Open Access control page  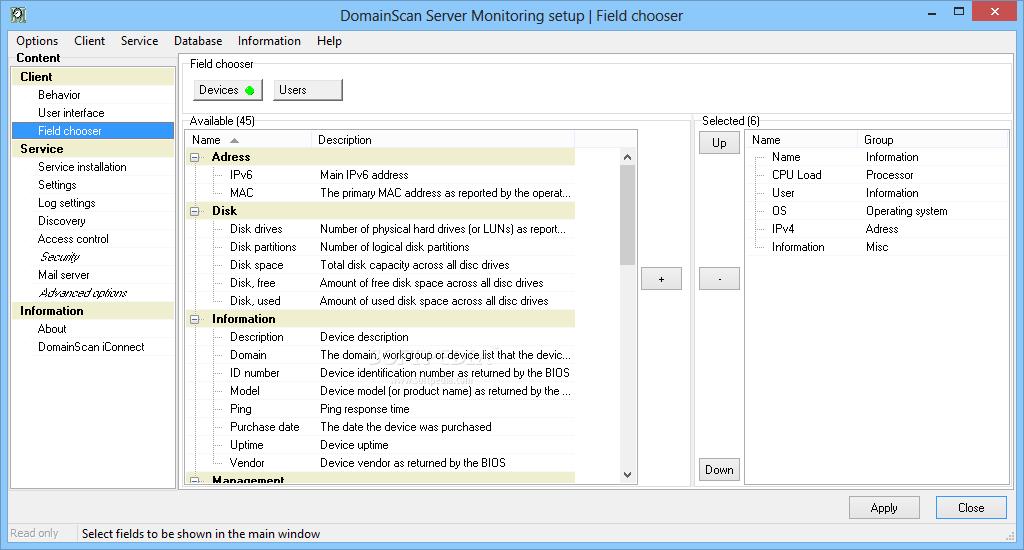tap(73, 239)
